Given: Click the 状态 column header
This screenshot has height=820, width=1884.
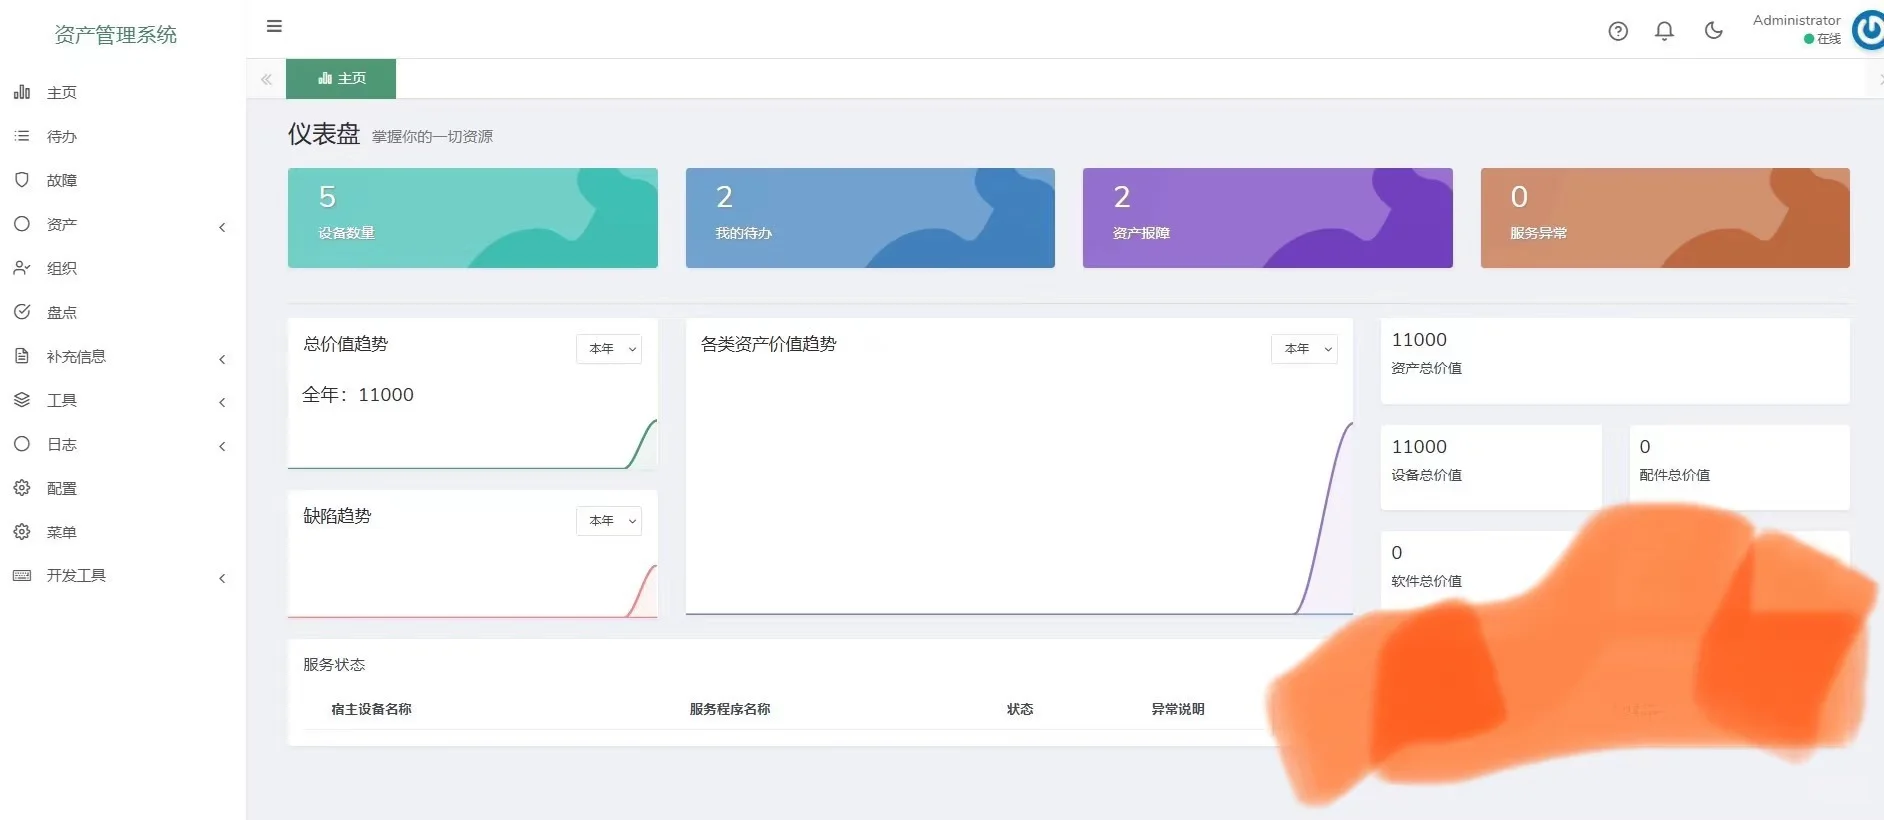Looking at the screenshot, I should pos(1020,709).
